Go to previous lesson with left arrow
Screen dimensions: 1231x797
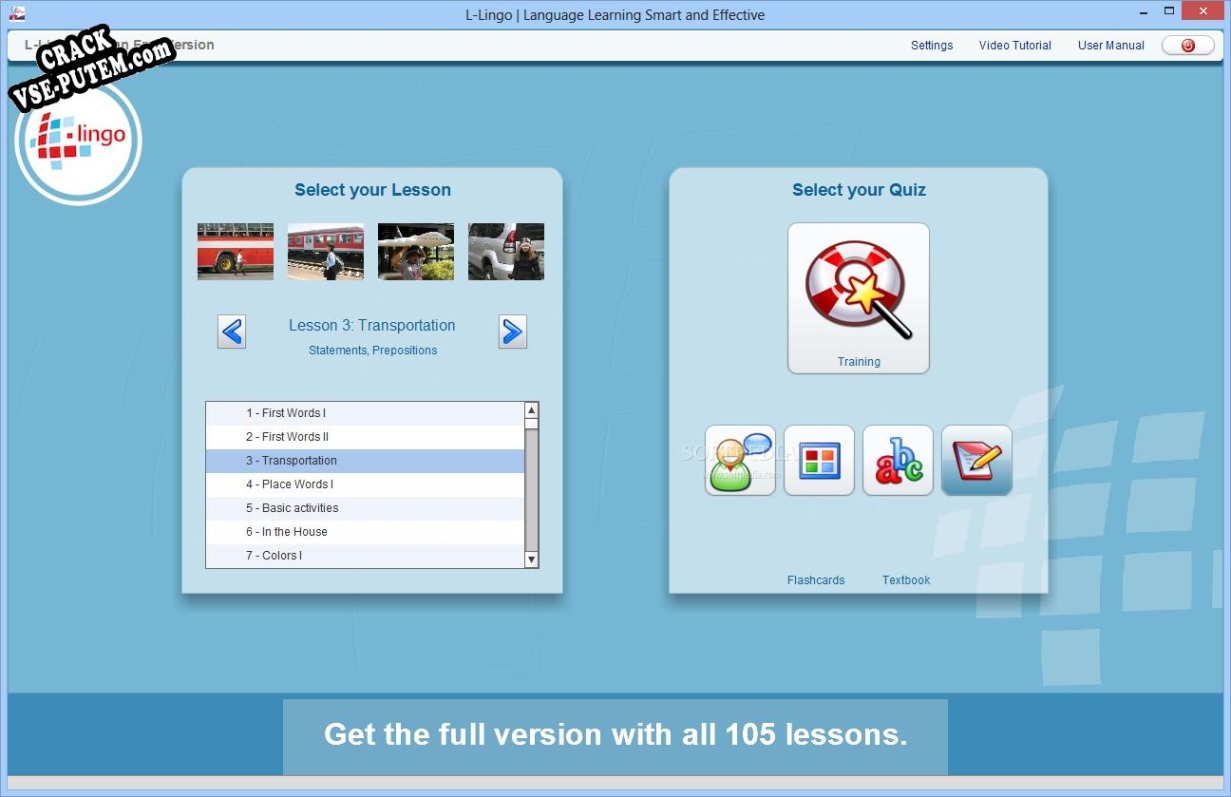click(x=232, y=331)
